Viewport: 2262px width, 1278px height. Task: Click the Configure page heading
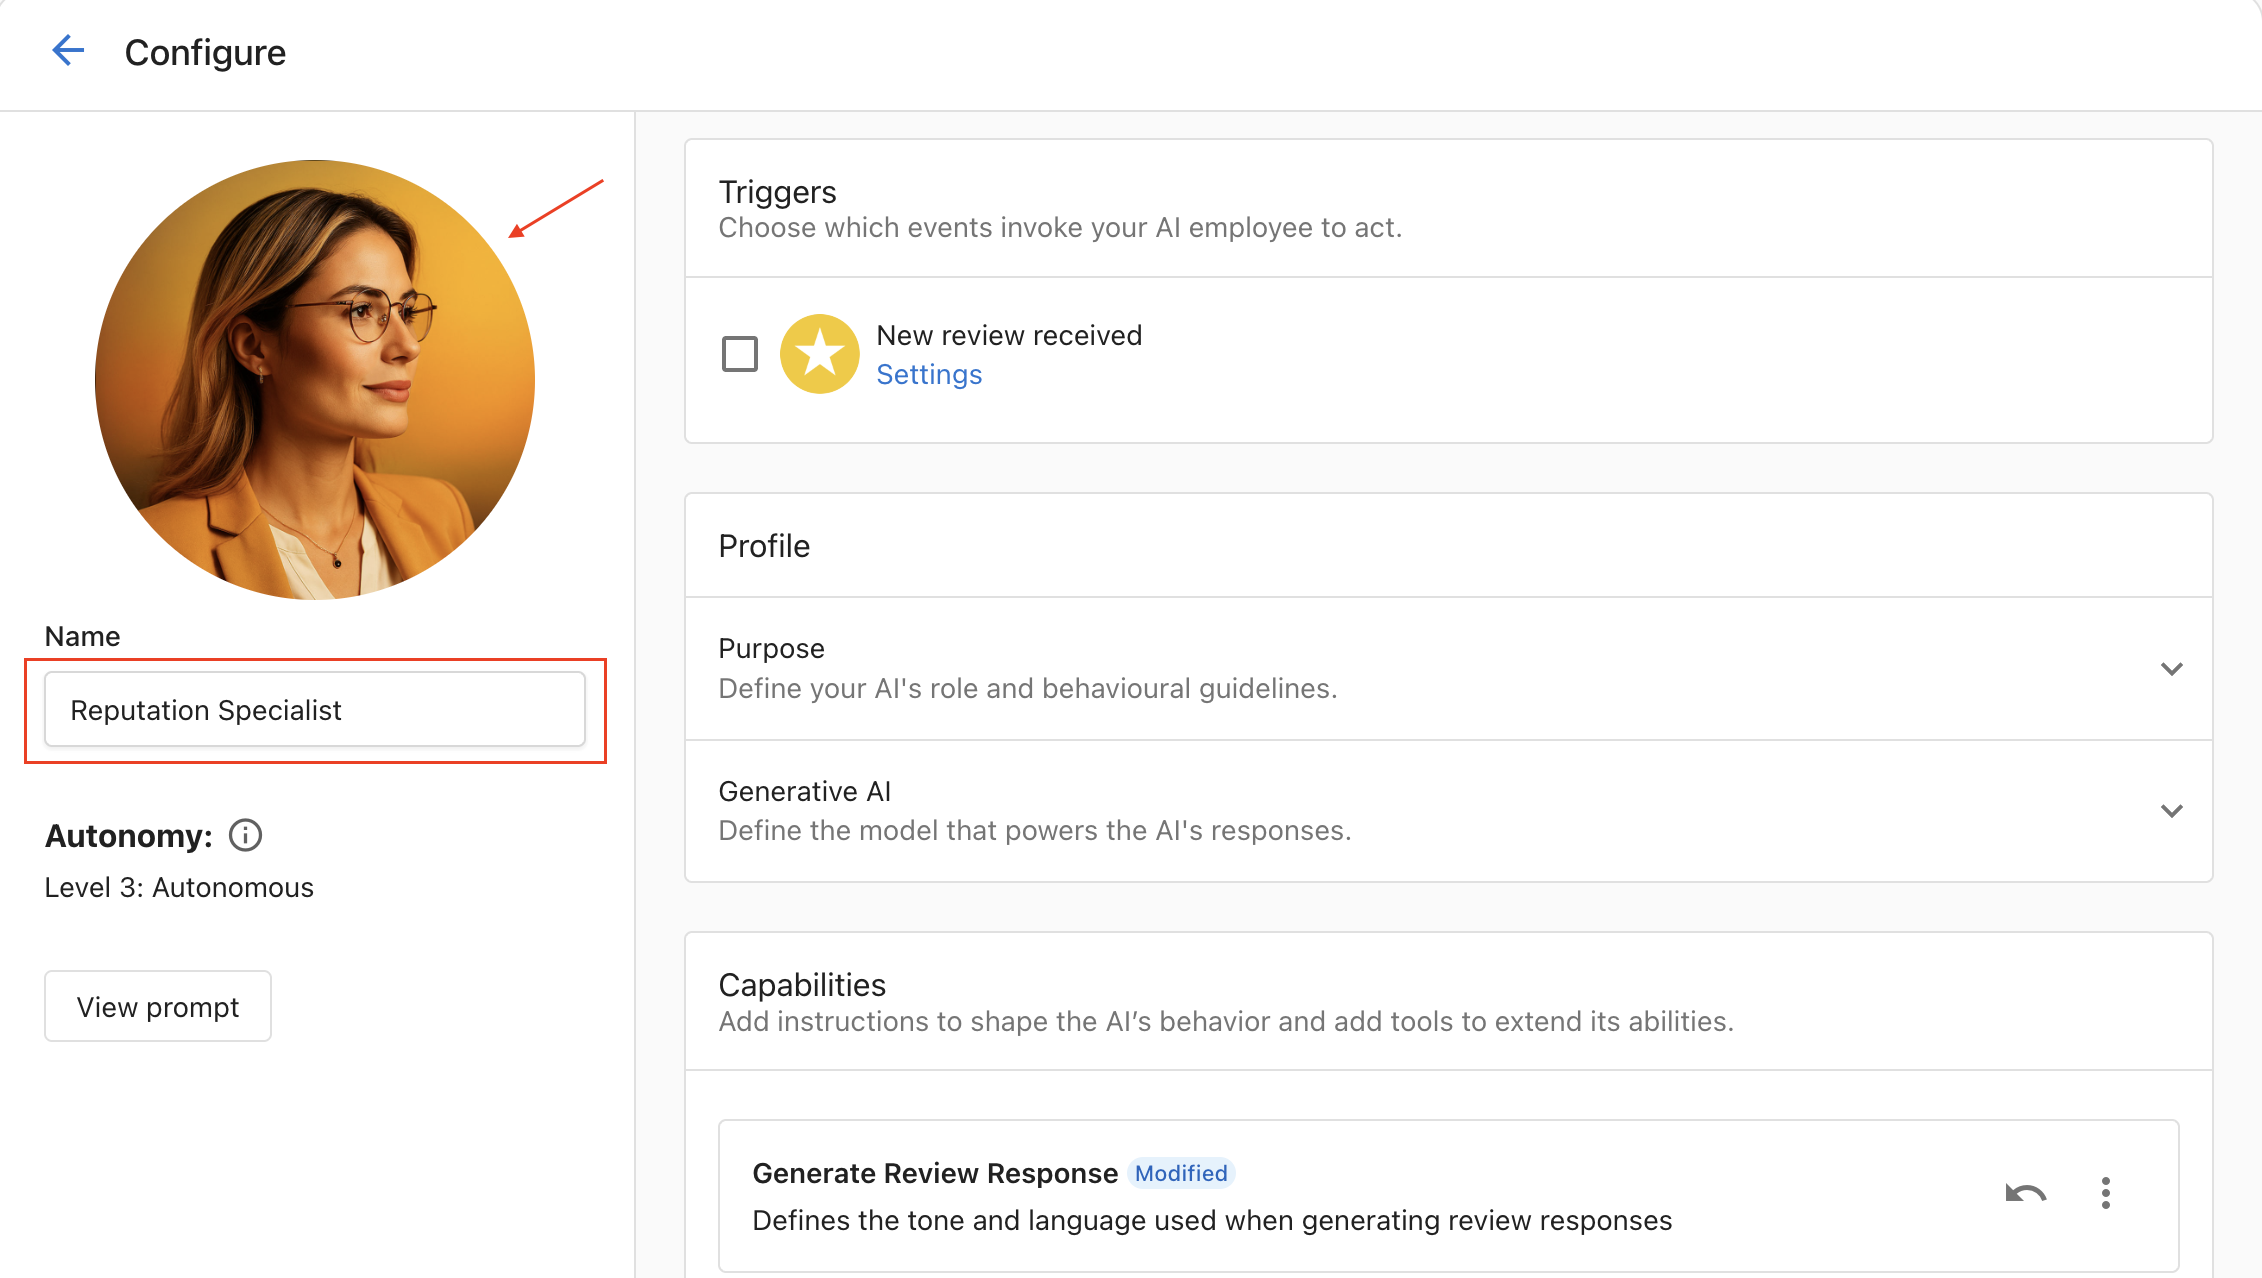(205, 52)
